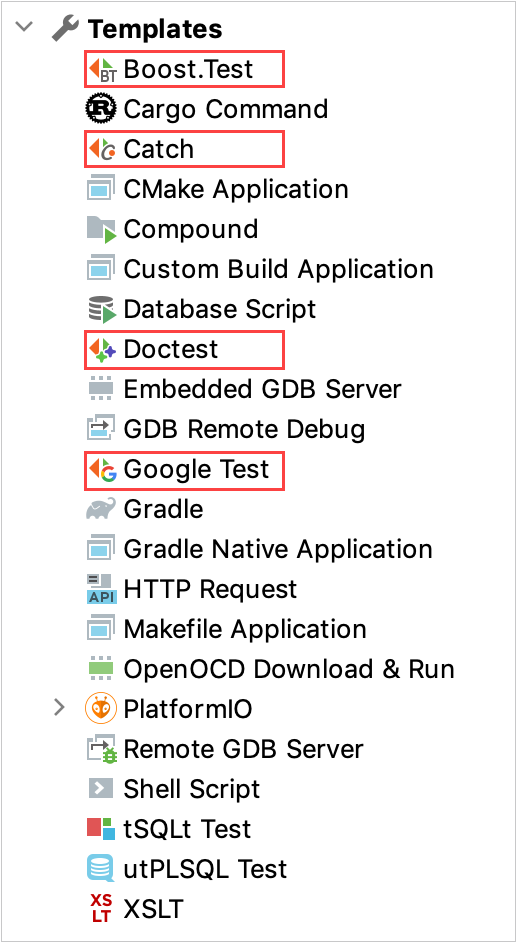The width and height of the screenshot is (516, 942).
Task: Choose Embedded GDB Server template
Action: pyautogui.click(x=244, y=389)
